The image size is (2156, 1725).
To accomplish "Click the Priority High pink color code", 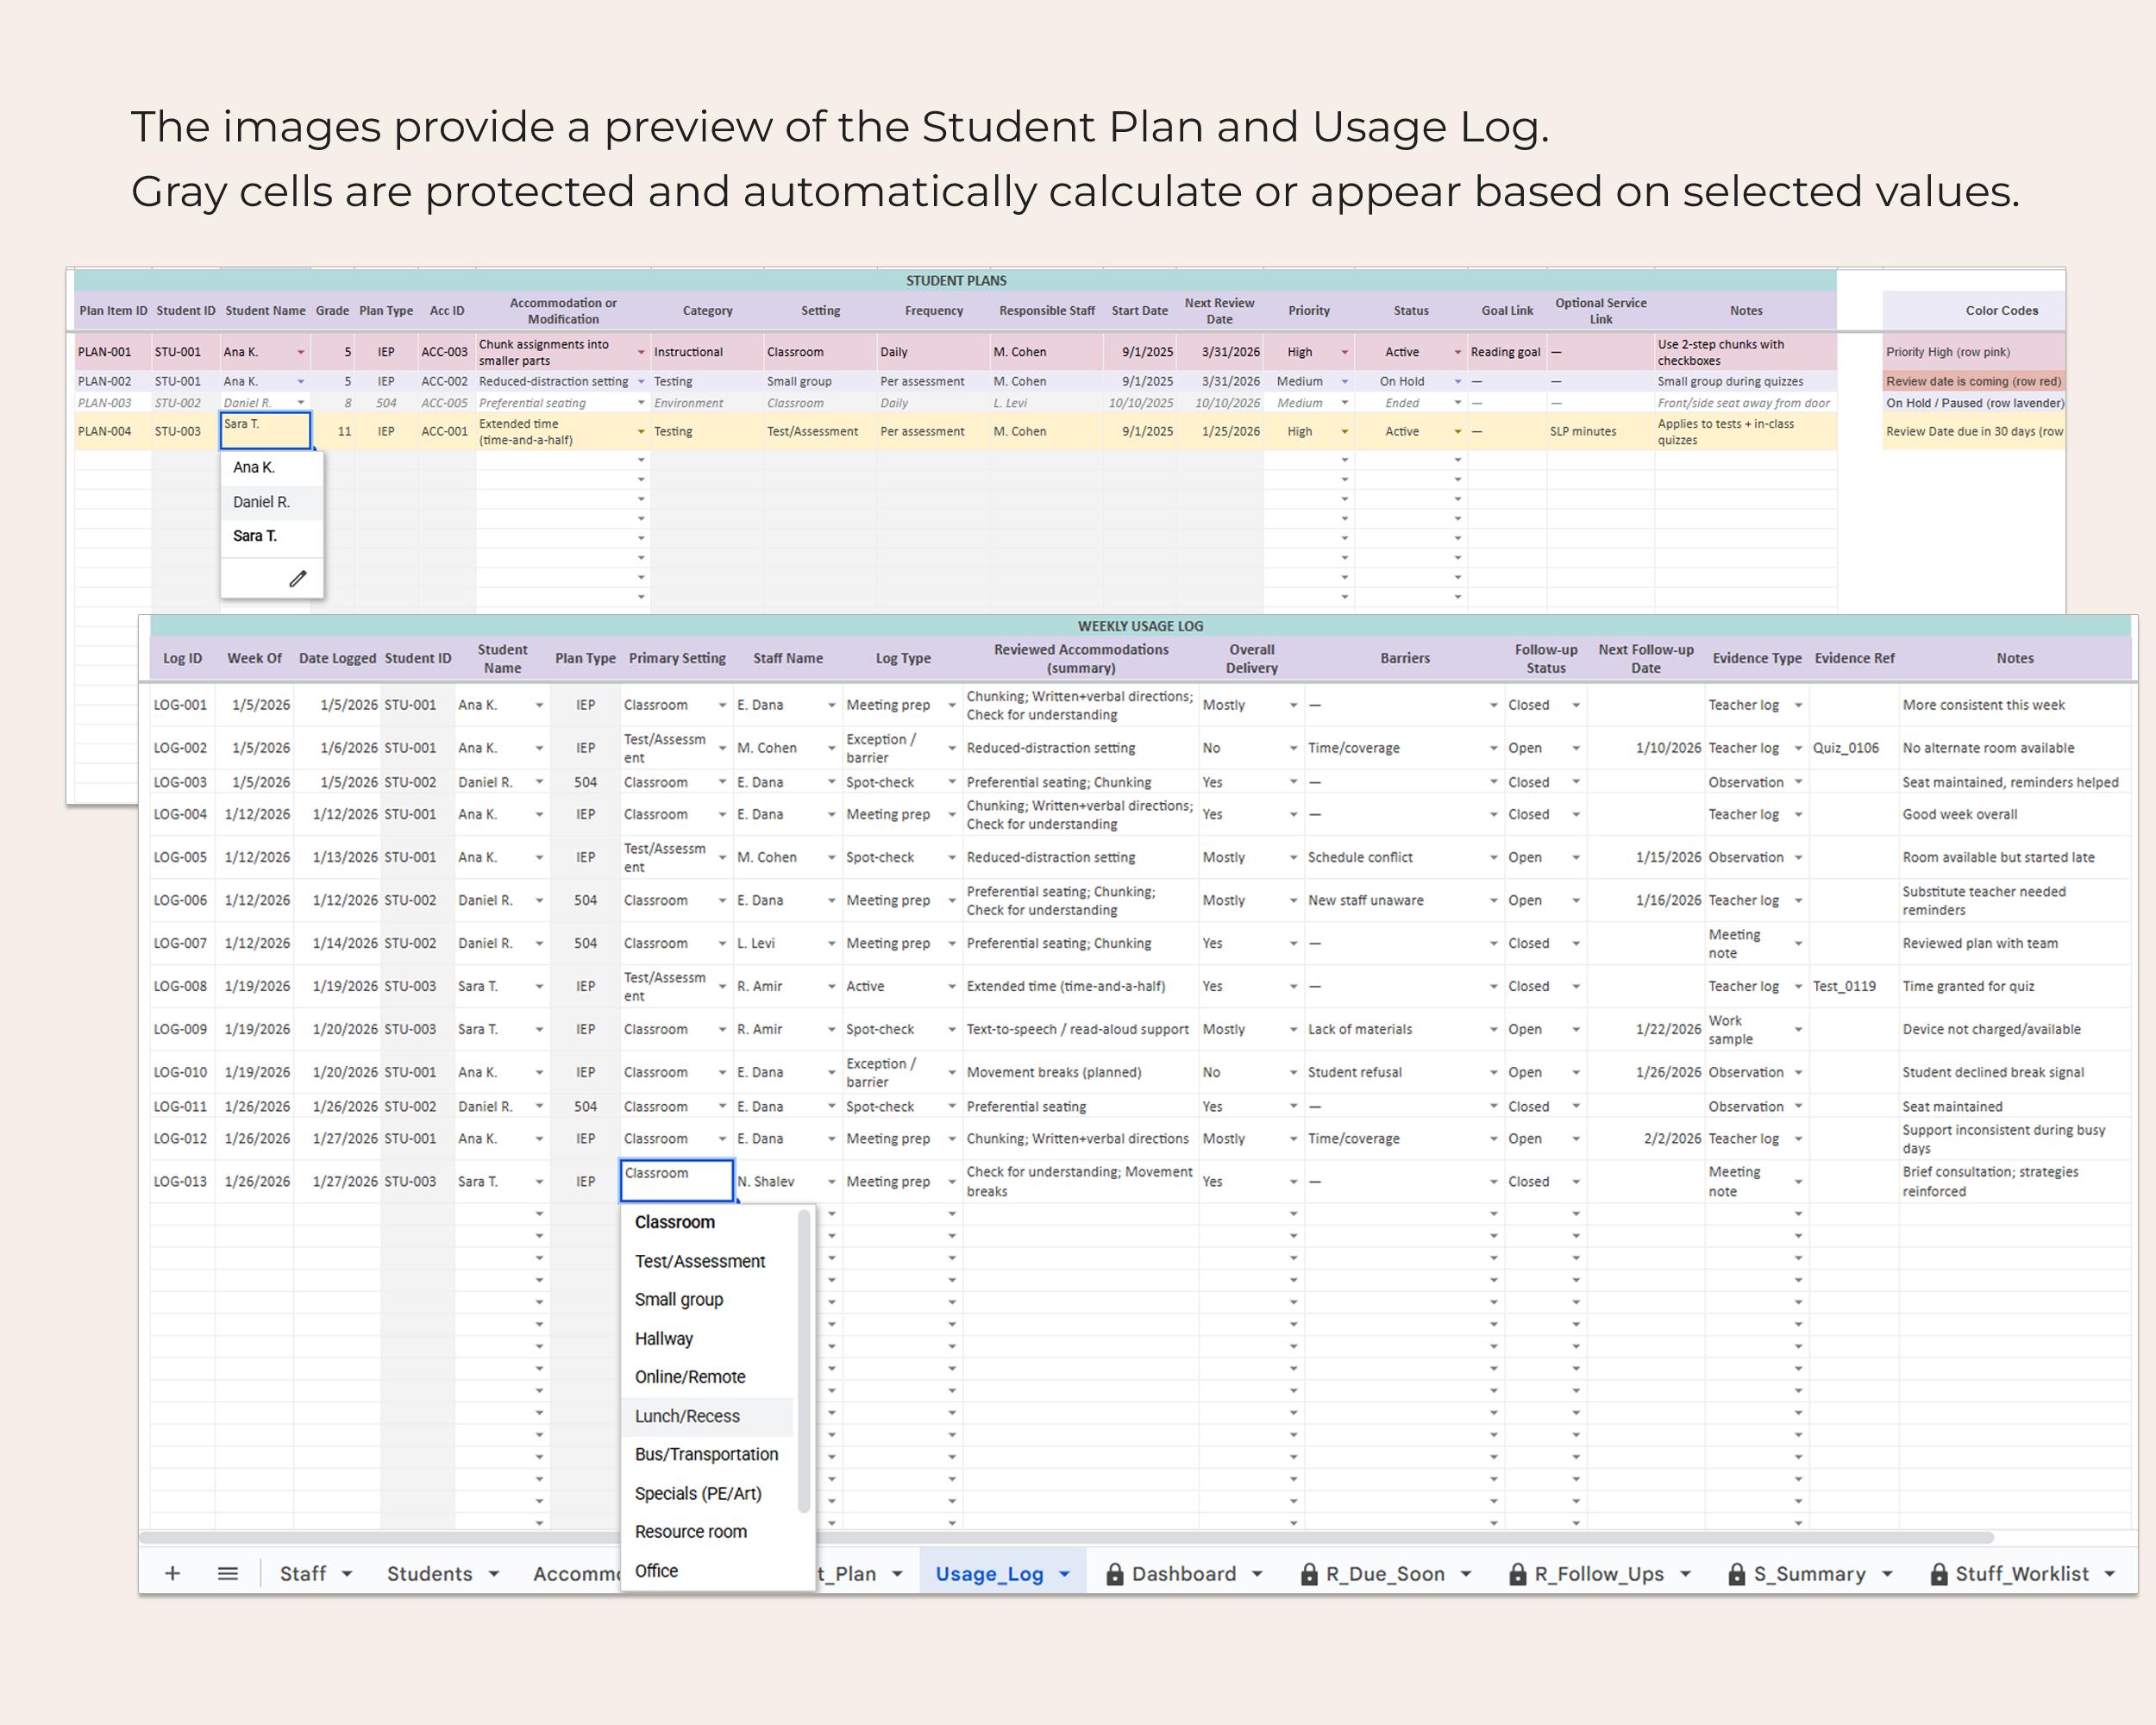I will [x=1973, y=352].
